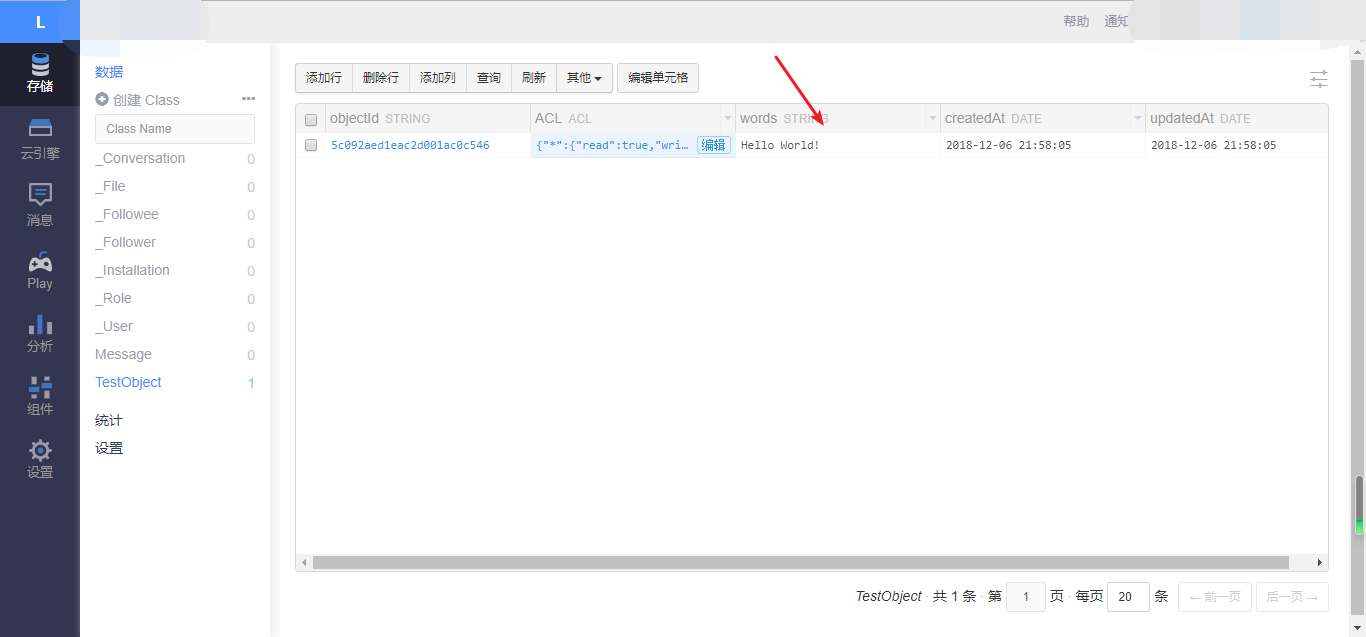Open the words column dropdown arrow

click(932, 118)
